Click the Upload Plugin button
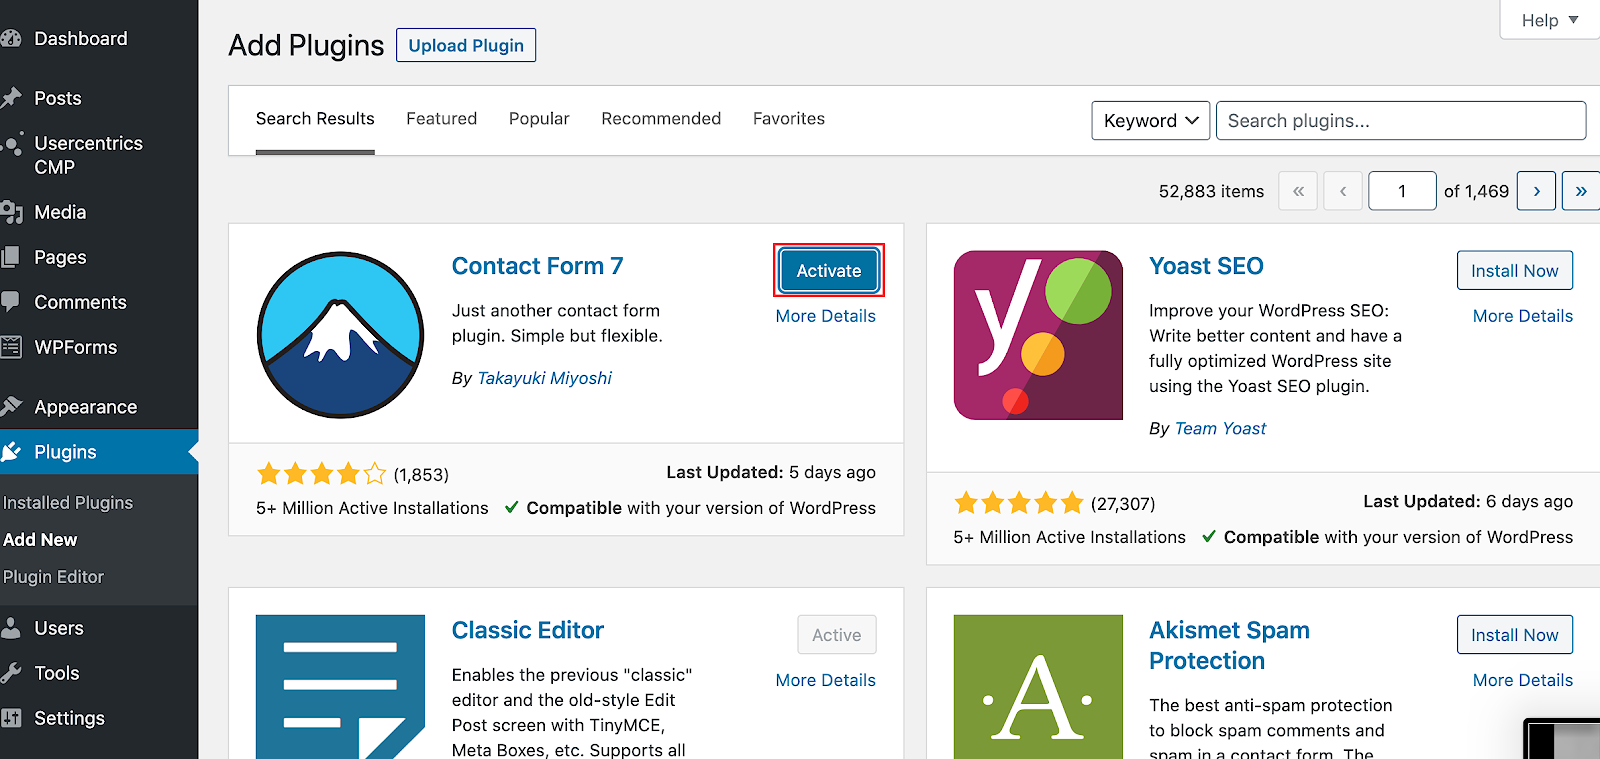Viewport: 1600px width, 759px height. [x=466, y=45]
